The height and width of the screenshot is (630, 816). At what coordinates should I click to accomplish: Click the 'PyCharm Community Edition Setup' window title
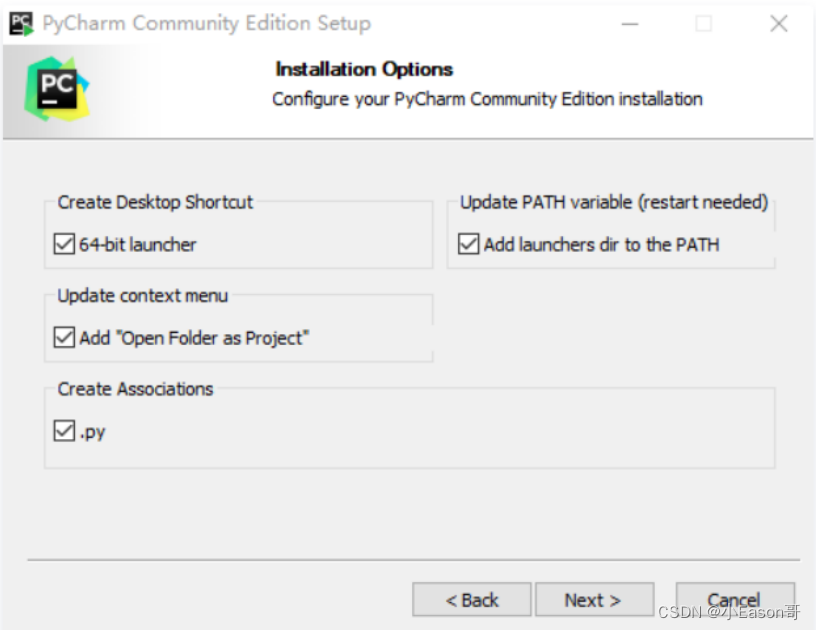(x=207, y=23)
